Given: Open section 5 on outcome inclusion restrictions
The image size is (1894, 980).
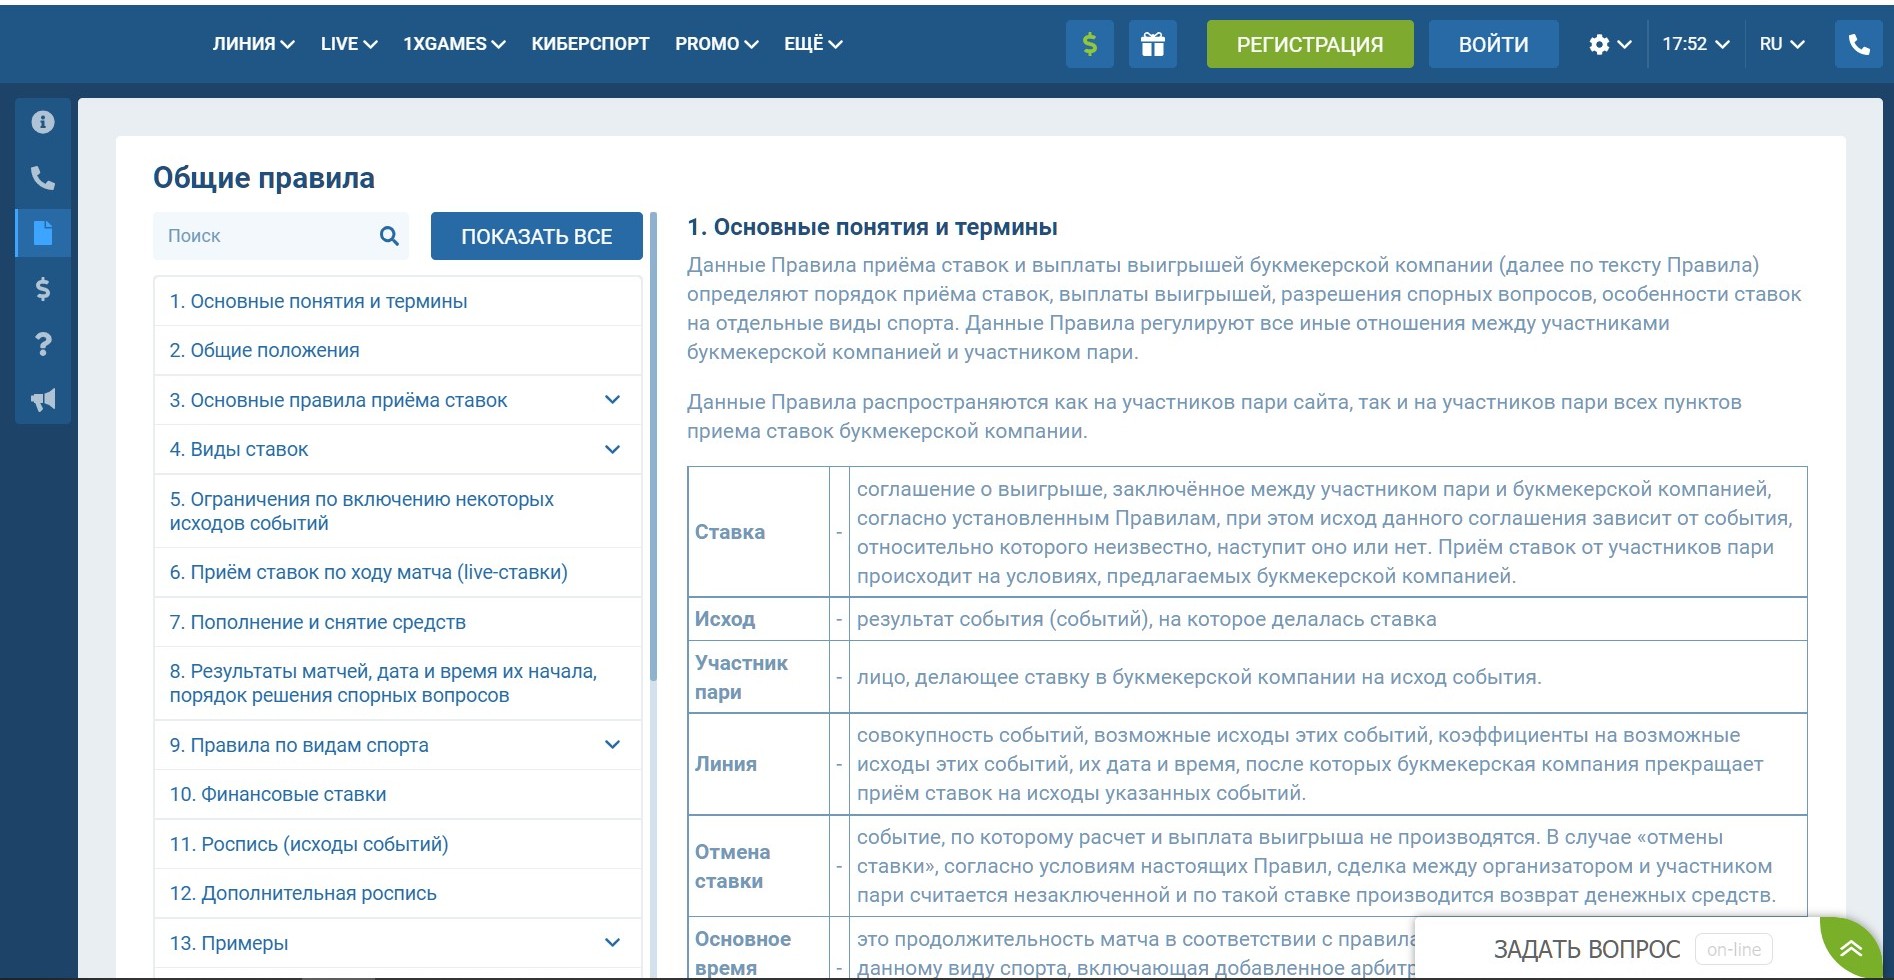Looking at the screenshot, I should pyautogui.click(x=398, y=511).
